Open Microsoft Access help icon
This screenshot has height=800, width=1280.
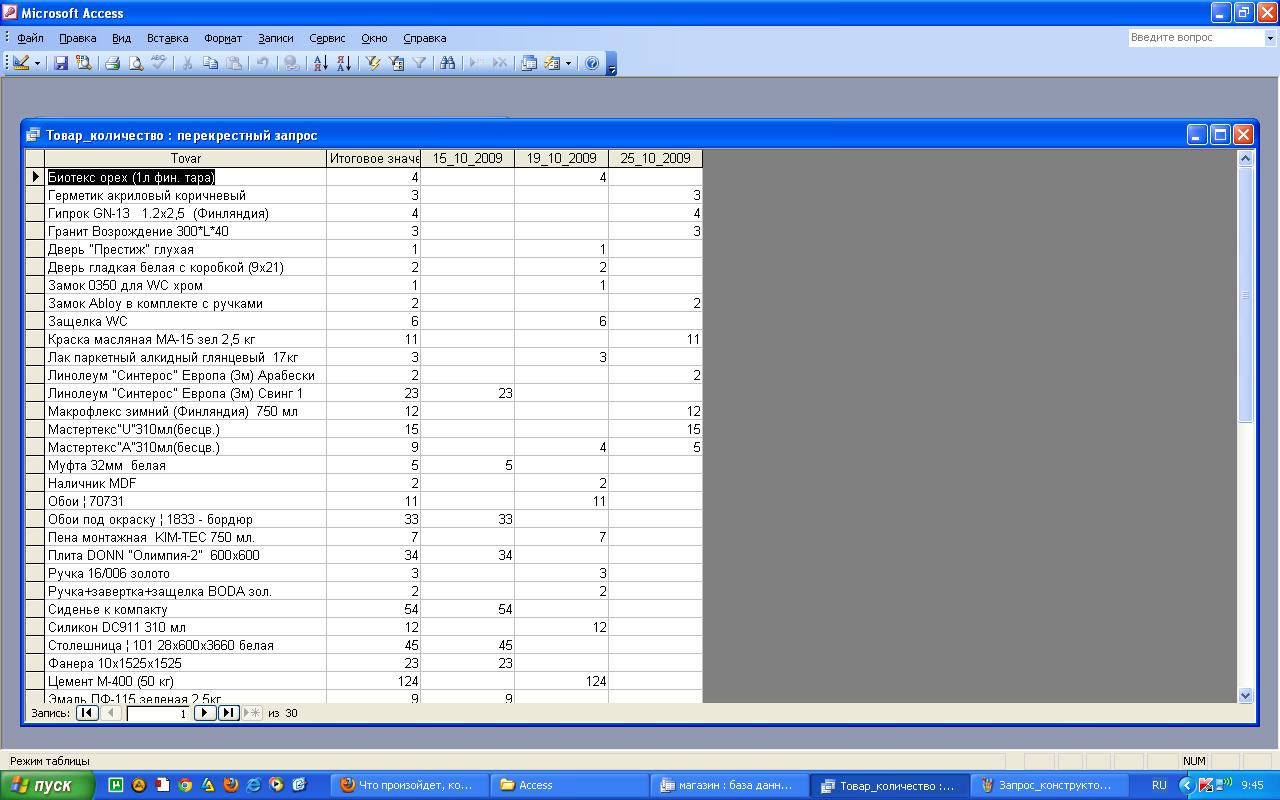[x=591, y=63]
